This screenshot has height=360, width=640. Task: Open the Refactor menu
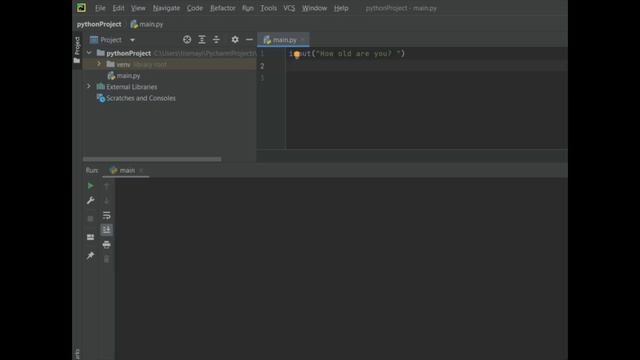222,8
